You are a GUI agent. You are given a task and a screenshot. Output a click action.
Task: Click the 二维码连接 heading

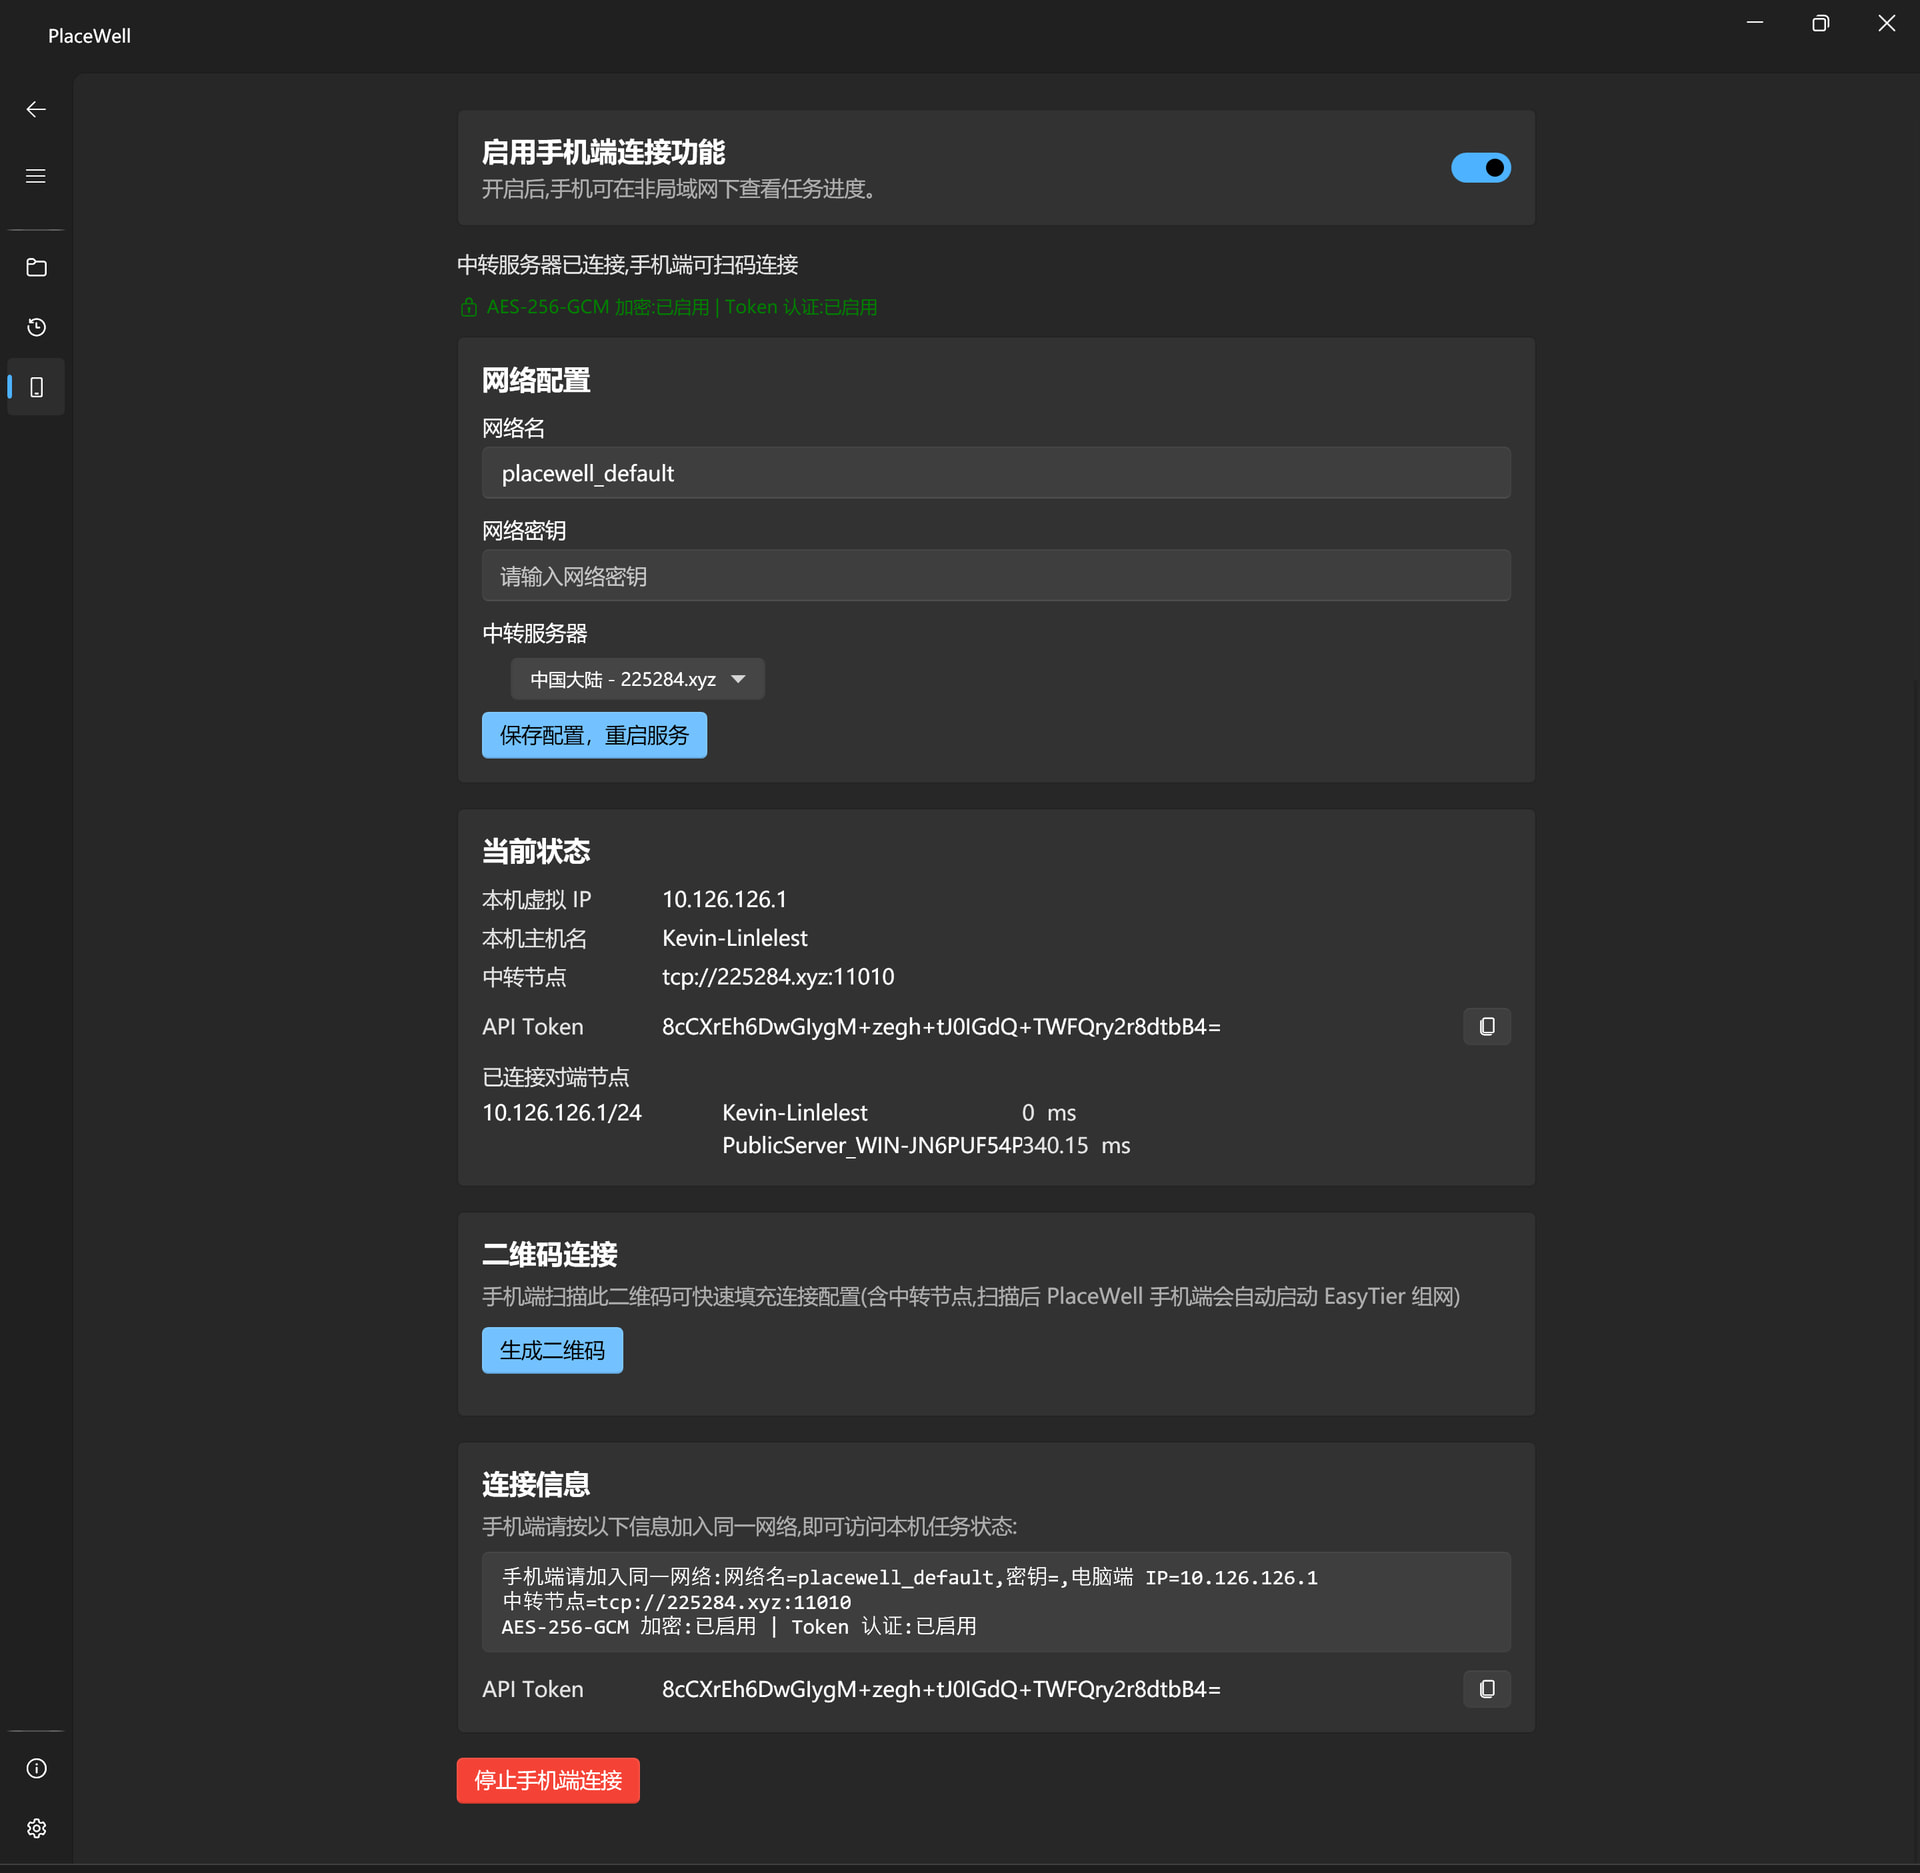point(550,1254)
